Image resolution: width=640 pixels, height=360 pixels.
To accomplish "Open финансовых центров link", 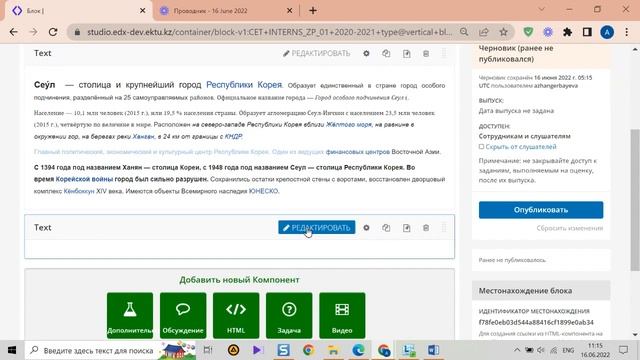I will 358,152.
